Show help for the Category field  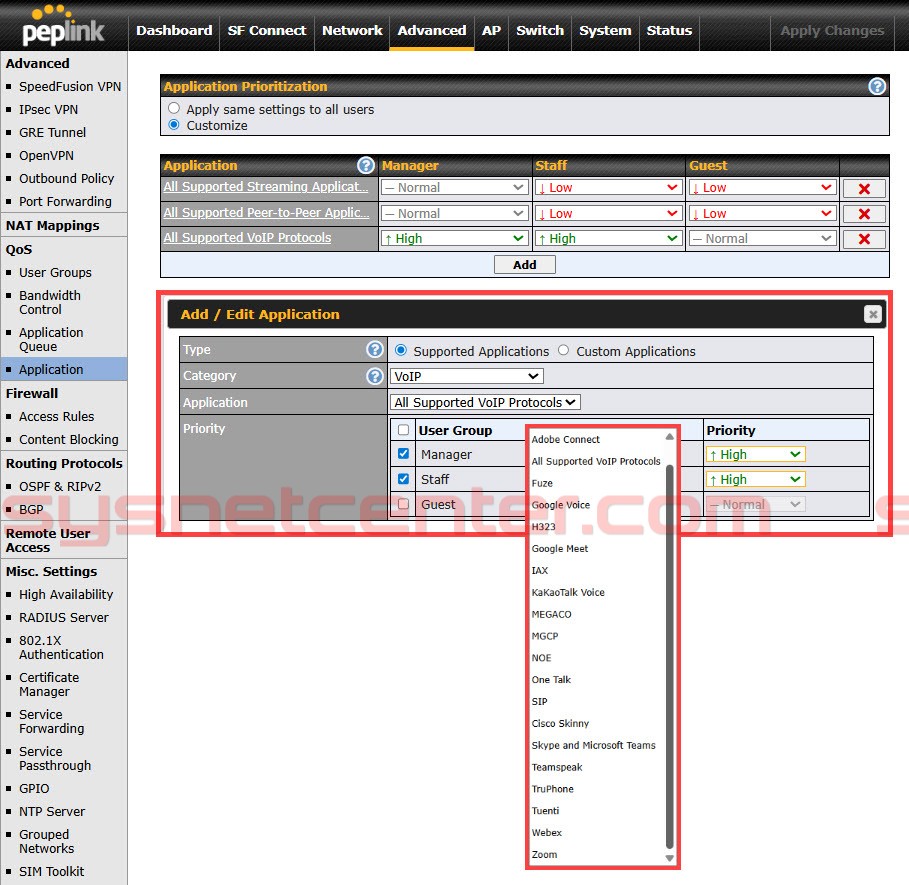[375, 376]
